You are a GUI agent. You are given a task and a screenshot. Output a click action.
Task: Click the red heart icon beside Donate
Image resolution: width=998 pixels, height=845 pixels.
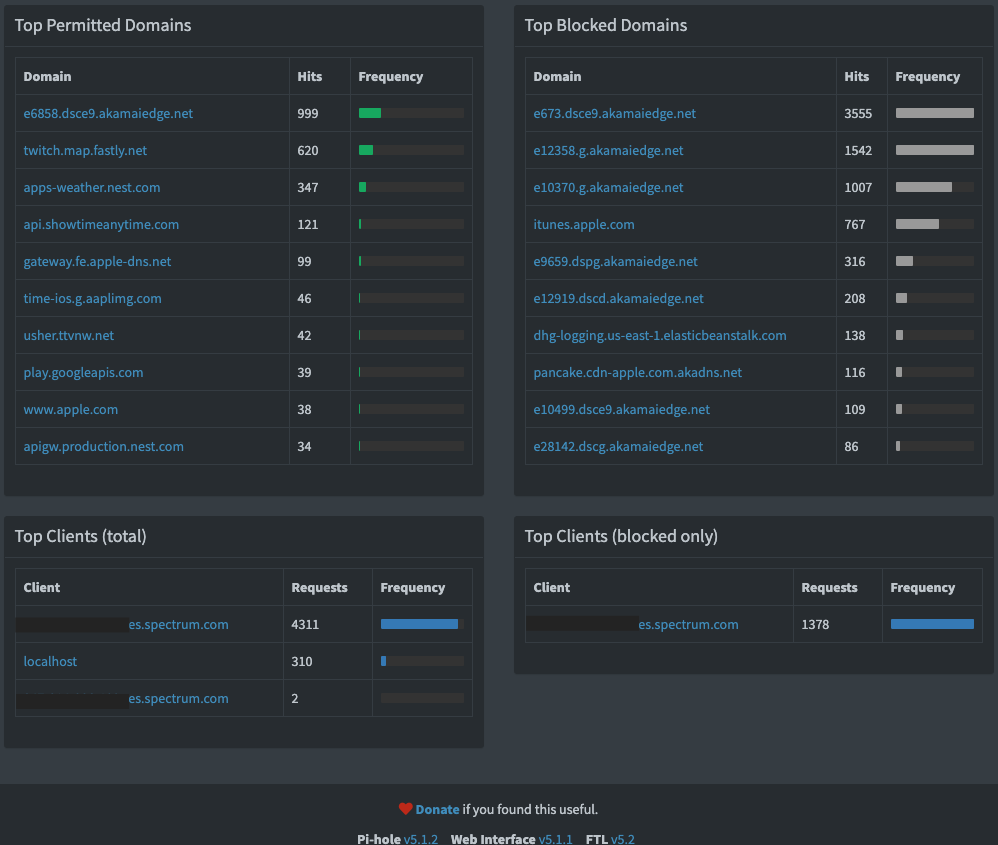coord(405,809)
